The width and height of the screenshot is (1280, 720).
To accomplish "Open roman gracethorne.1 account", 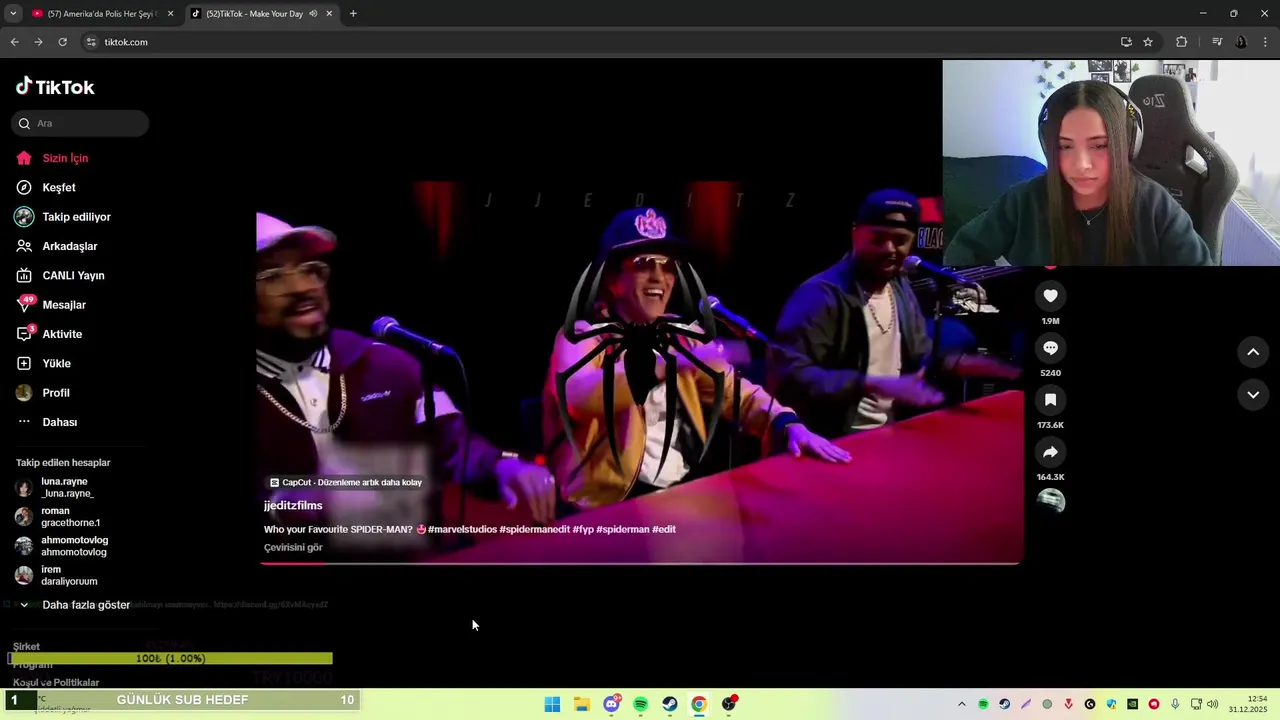I will pyautogui.click(x=70, y=517).
